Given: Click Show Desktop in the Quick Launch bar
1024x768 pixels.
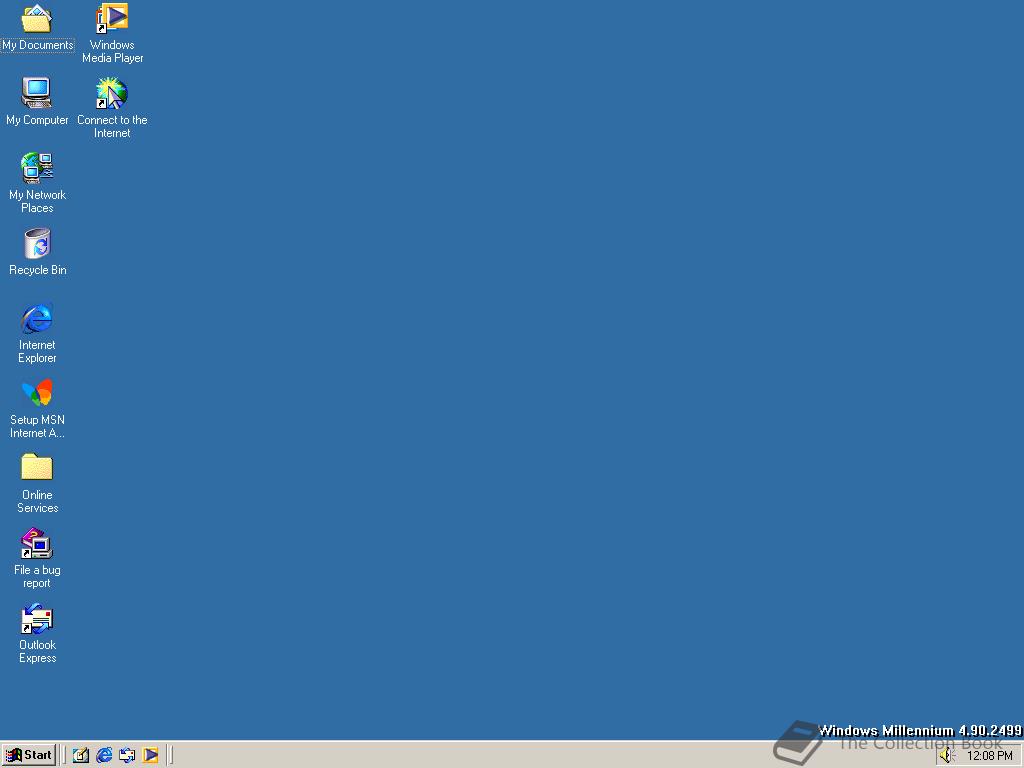Looking at the screenshot, I should [x=81, y=755].
